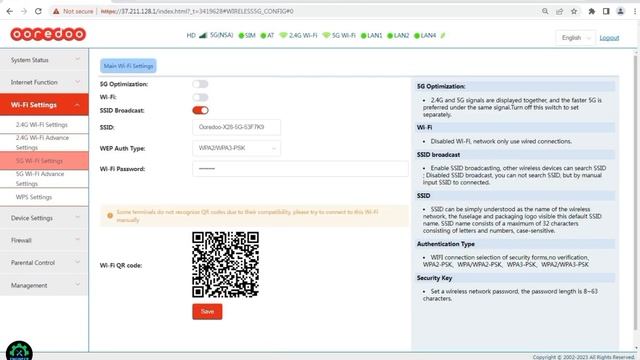The image size is (640, 360).
Task: Expand Device Settings menu
Action: pos(44,218)
